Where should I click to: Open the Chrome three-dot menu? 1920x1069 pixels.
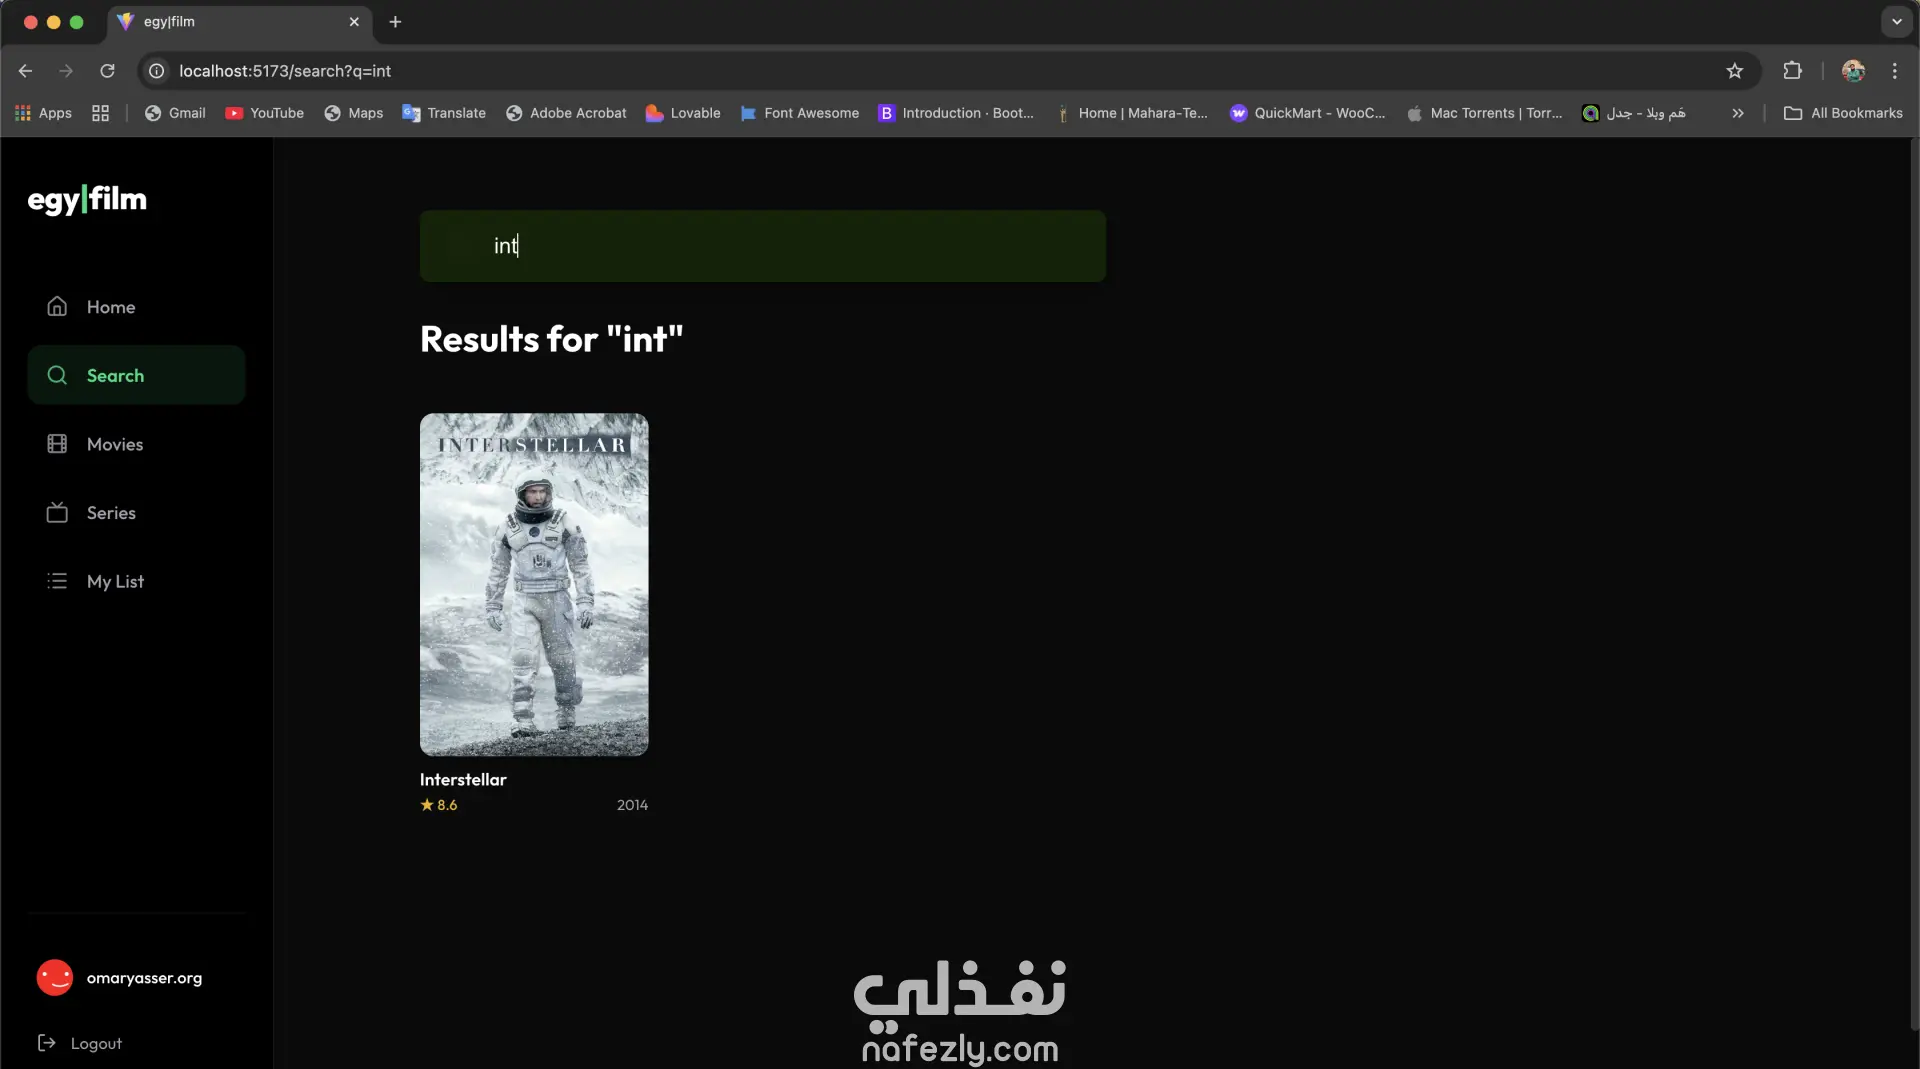1895,71
